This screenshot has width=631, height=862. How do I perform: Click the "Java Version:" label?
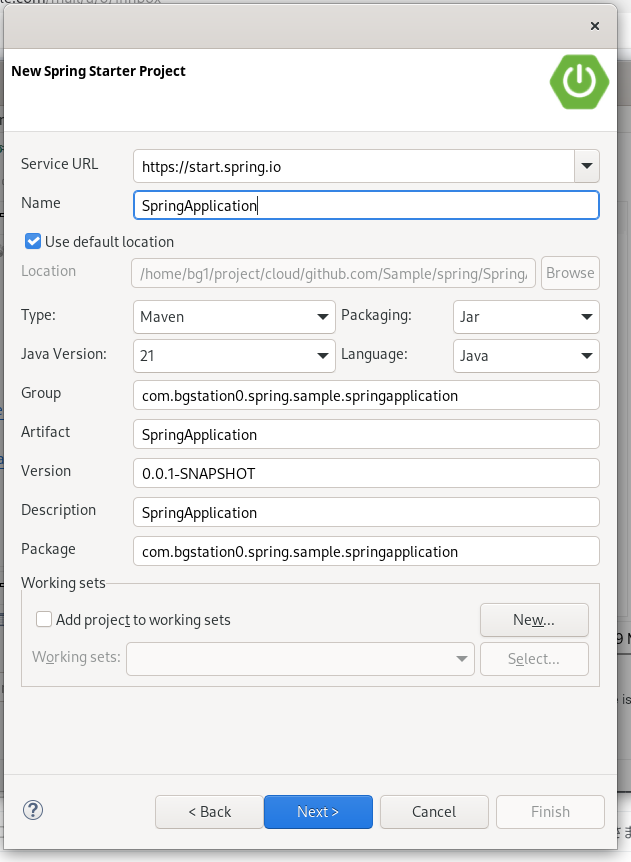(x=64, y=353)
